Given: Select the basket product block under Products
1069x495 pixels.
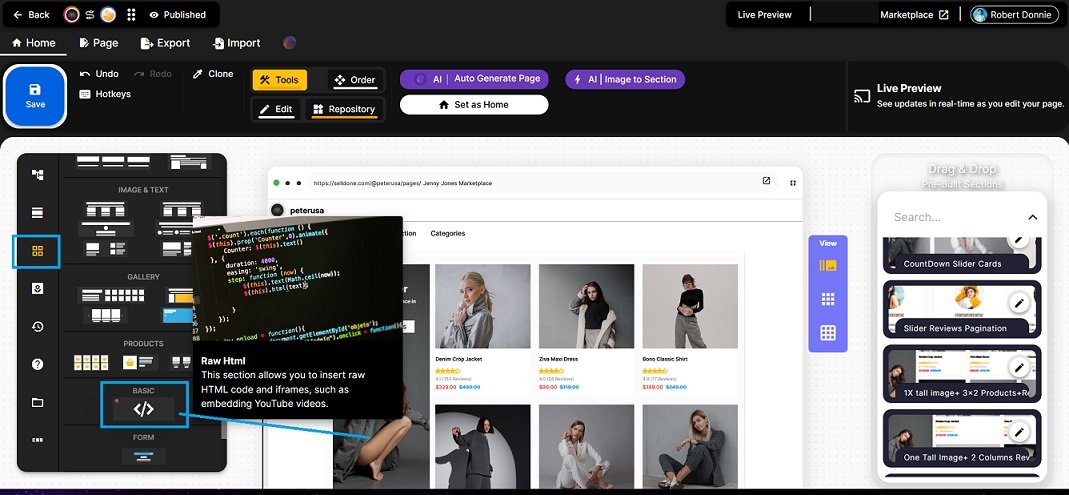Looking at the screenshot, I should point(140,362).
